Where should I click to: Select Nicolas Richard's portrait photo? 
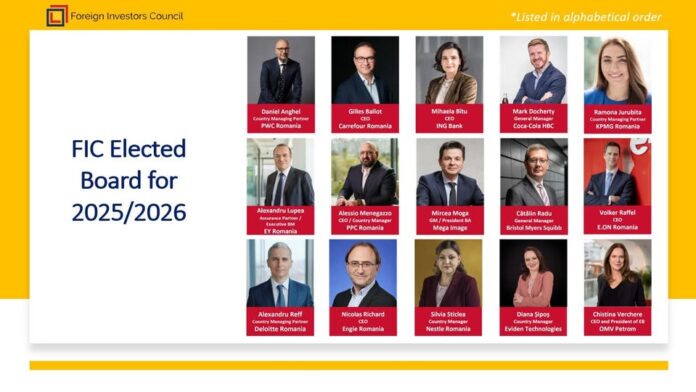point(363,273)
